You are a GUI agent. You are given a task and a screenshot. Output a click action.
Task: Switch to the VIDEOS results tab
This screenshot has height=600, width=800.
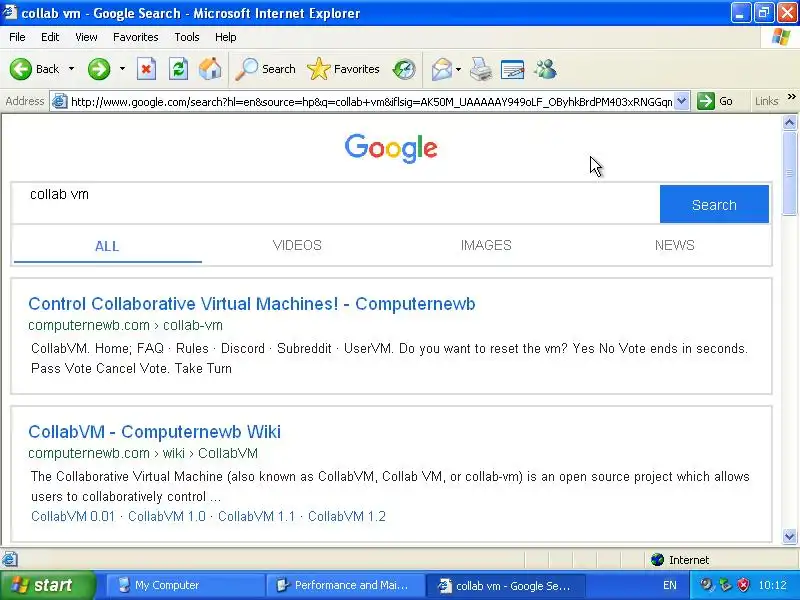click(297, 245)
